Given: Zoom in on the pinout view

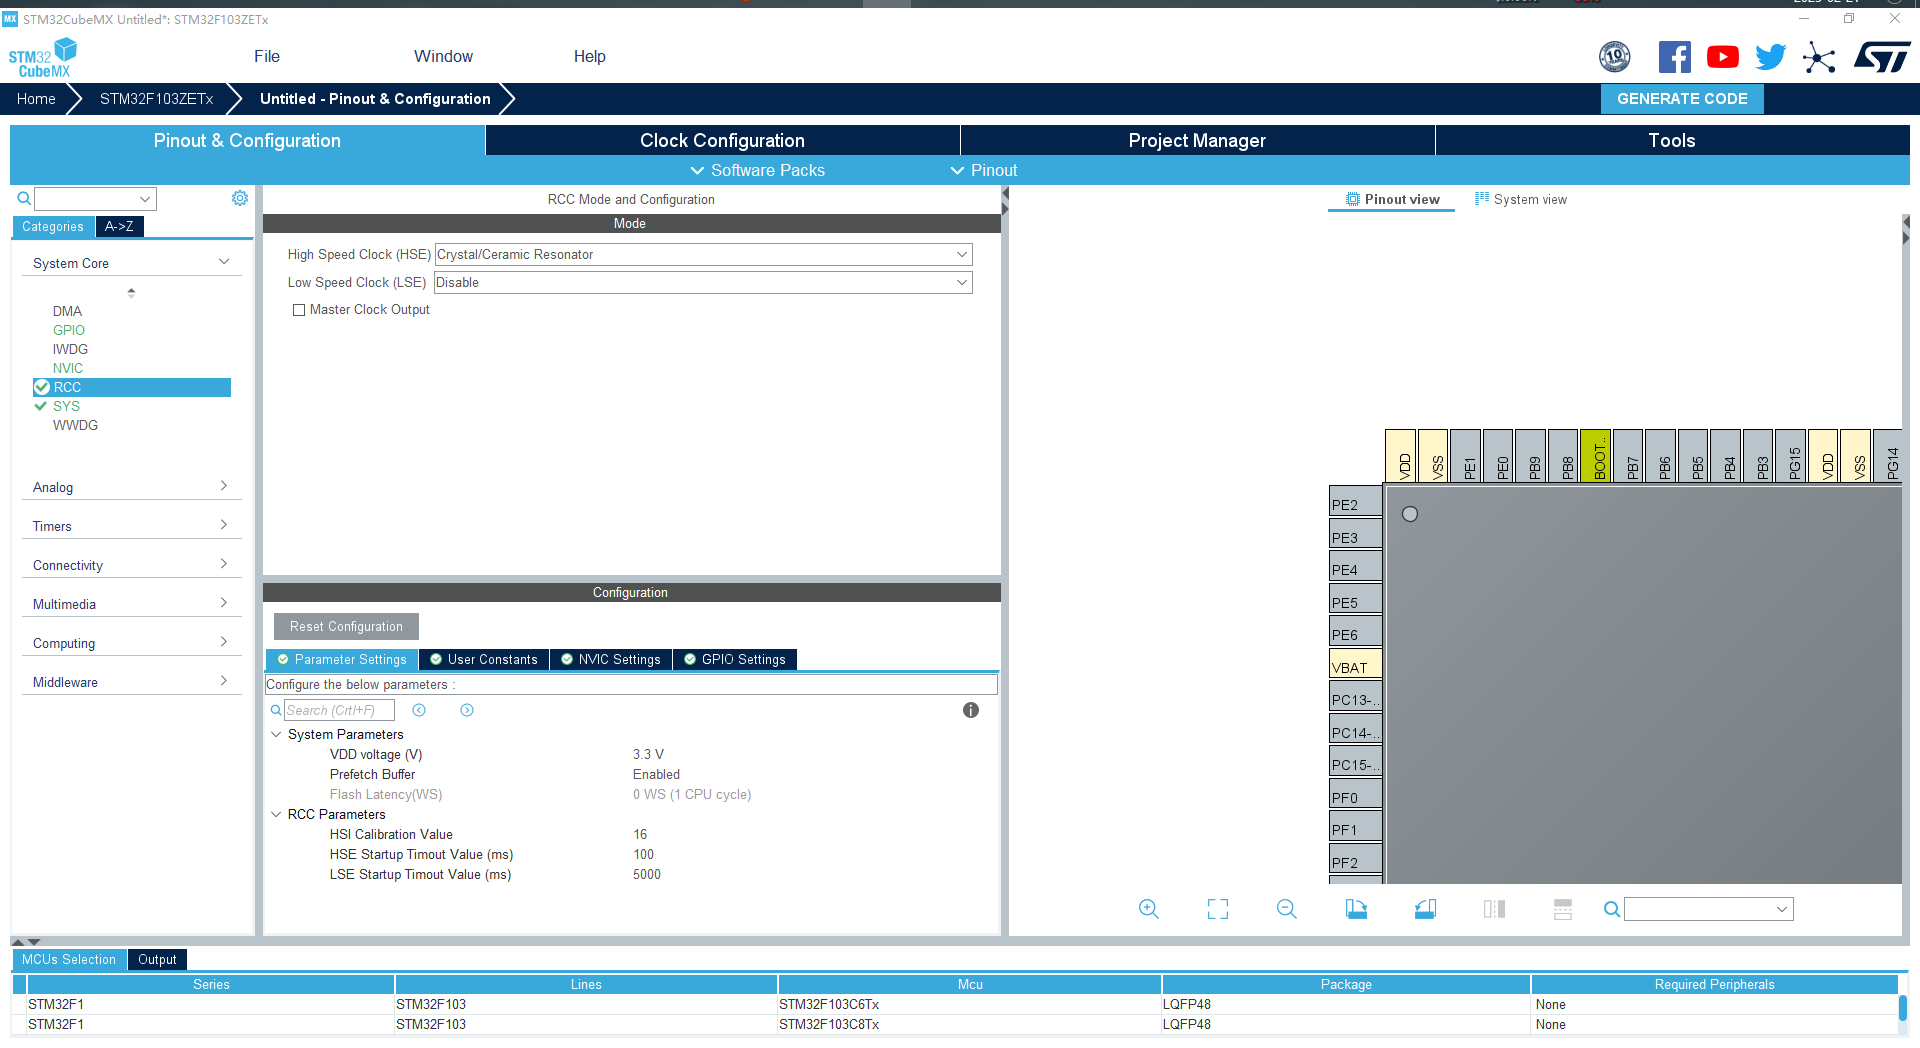Looking at the screenshot, I should (1149, 909).
